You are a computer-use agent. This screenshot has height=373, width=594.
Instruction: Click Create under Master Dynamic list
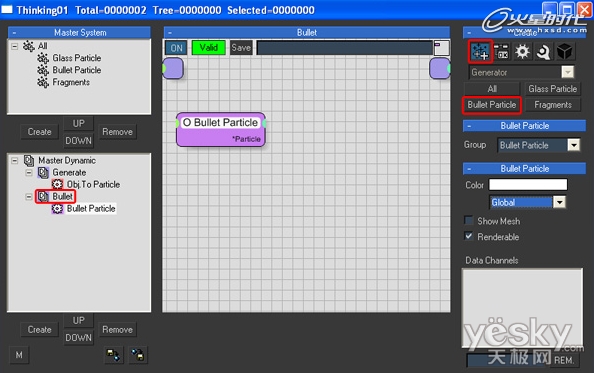[x=39, y=329]
